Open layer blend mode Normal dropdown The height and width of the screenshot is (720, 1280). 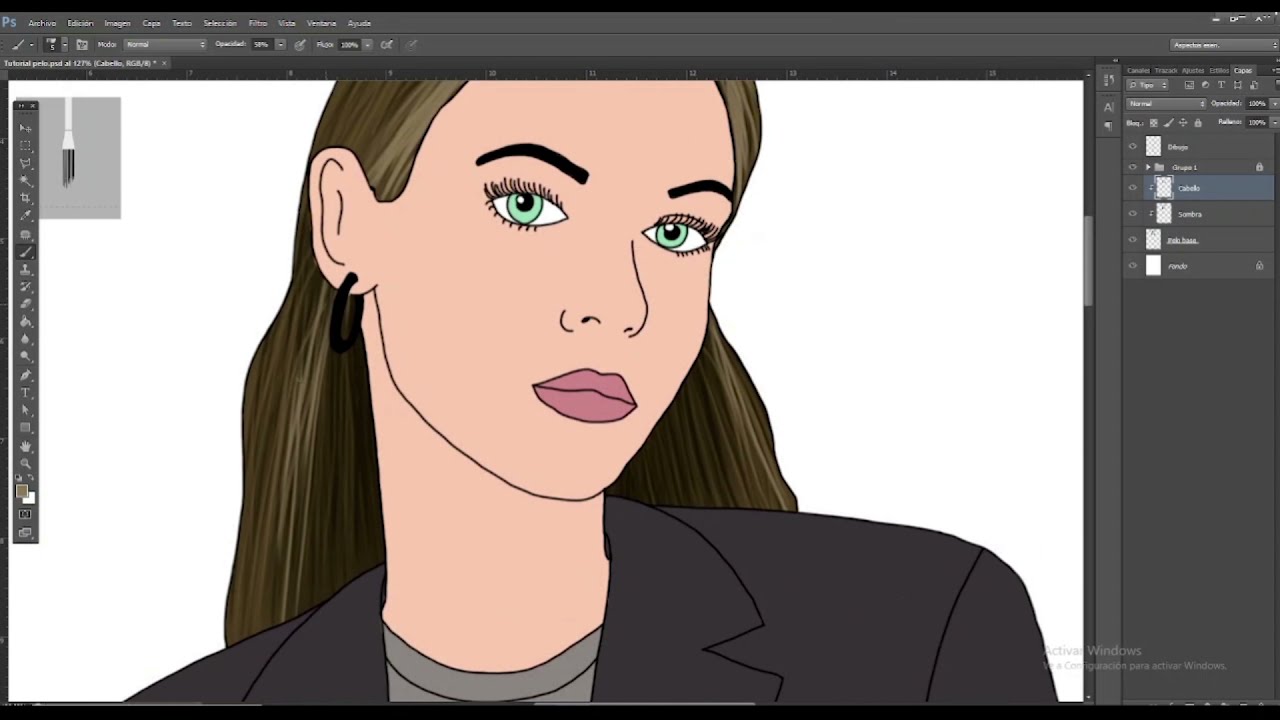(x=1166, y=104)
